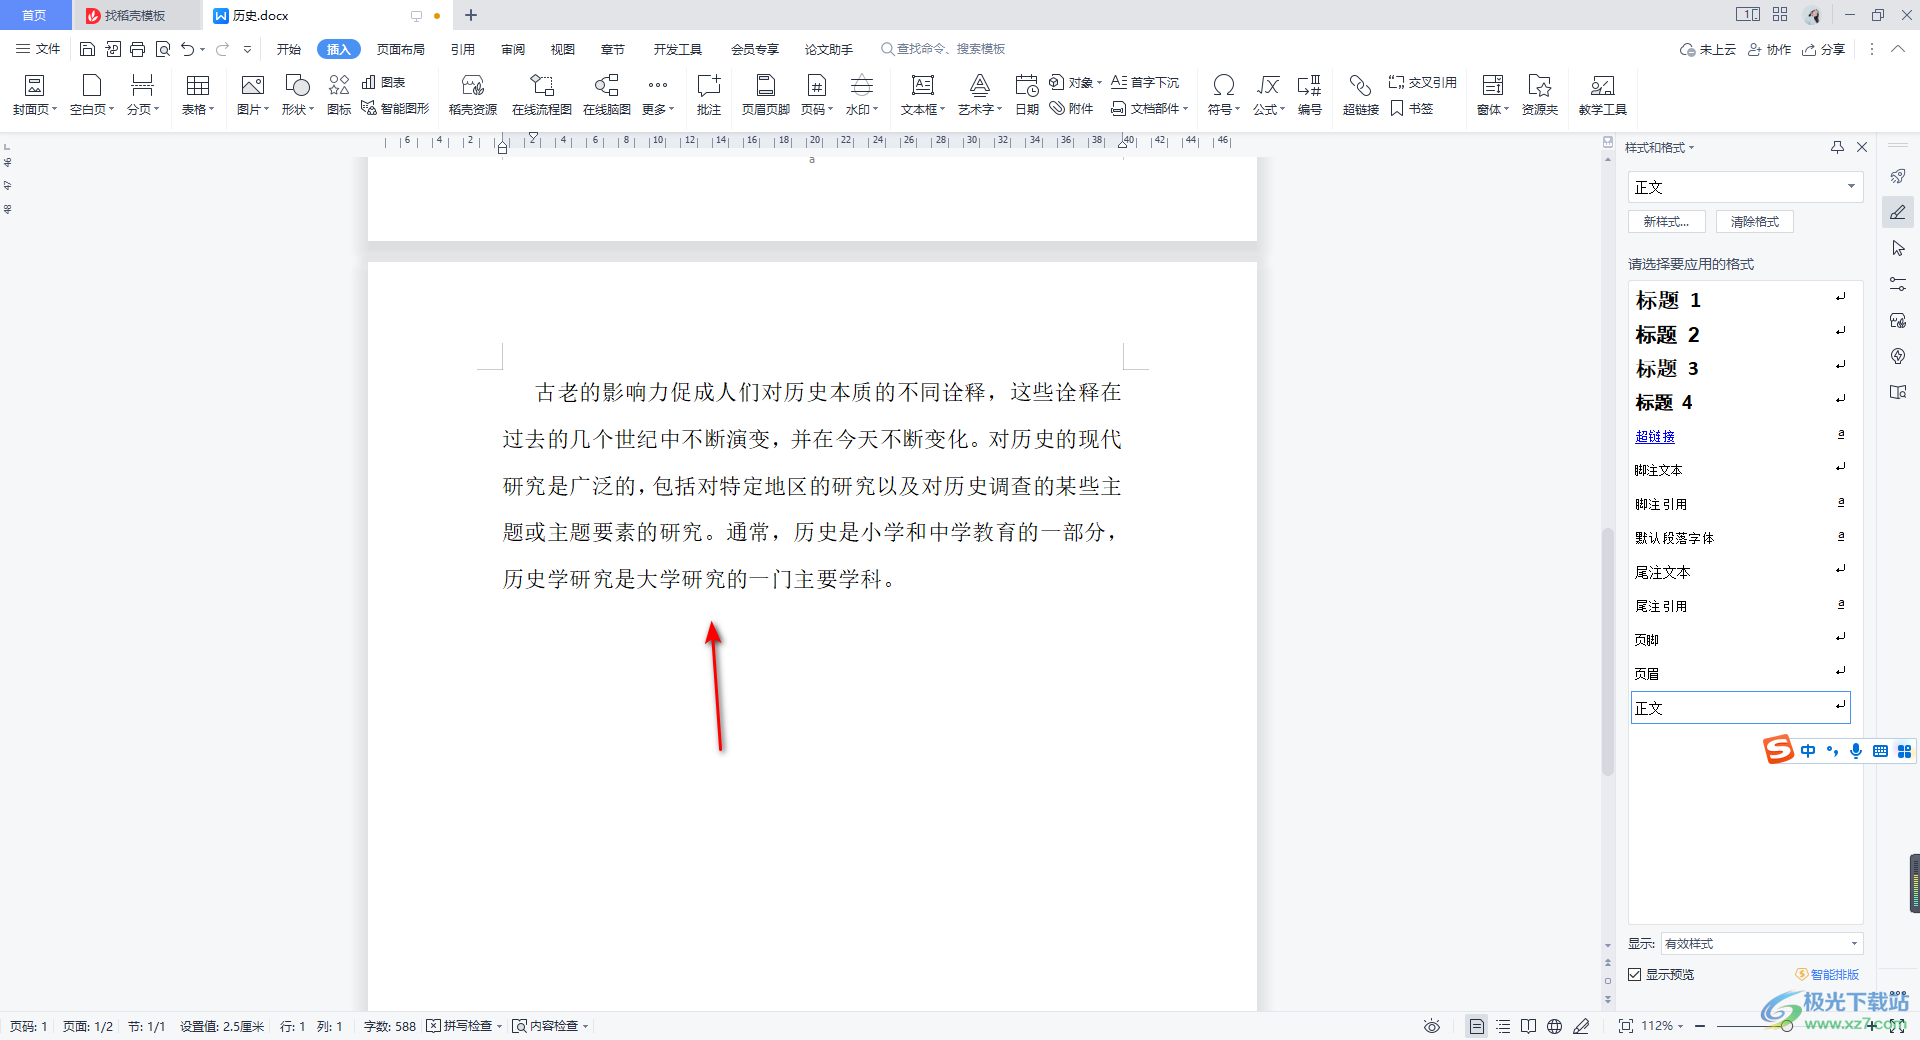1920x1040 pixels.
Task: Toggle eye protection mode
Action: coord(1432,1026)
